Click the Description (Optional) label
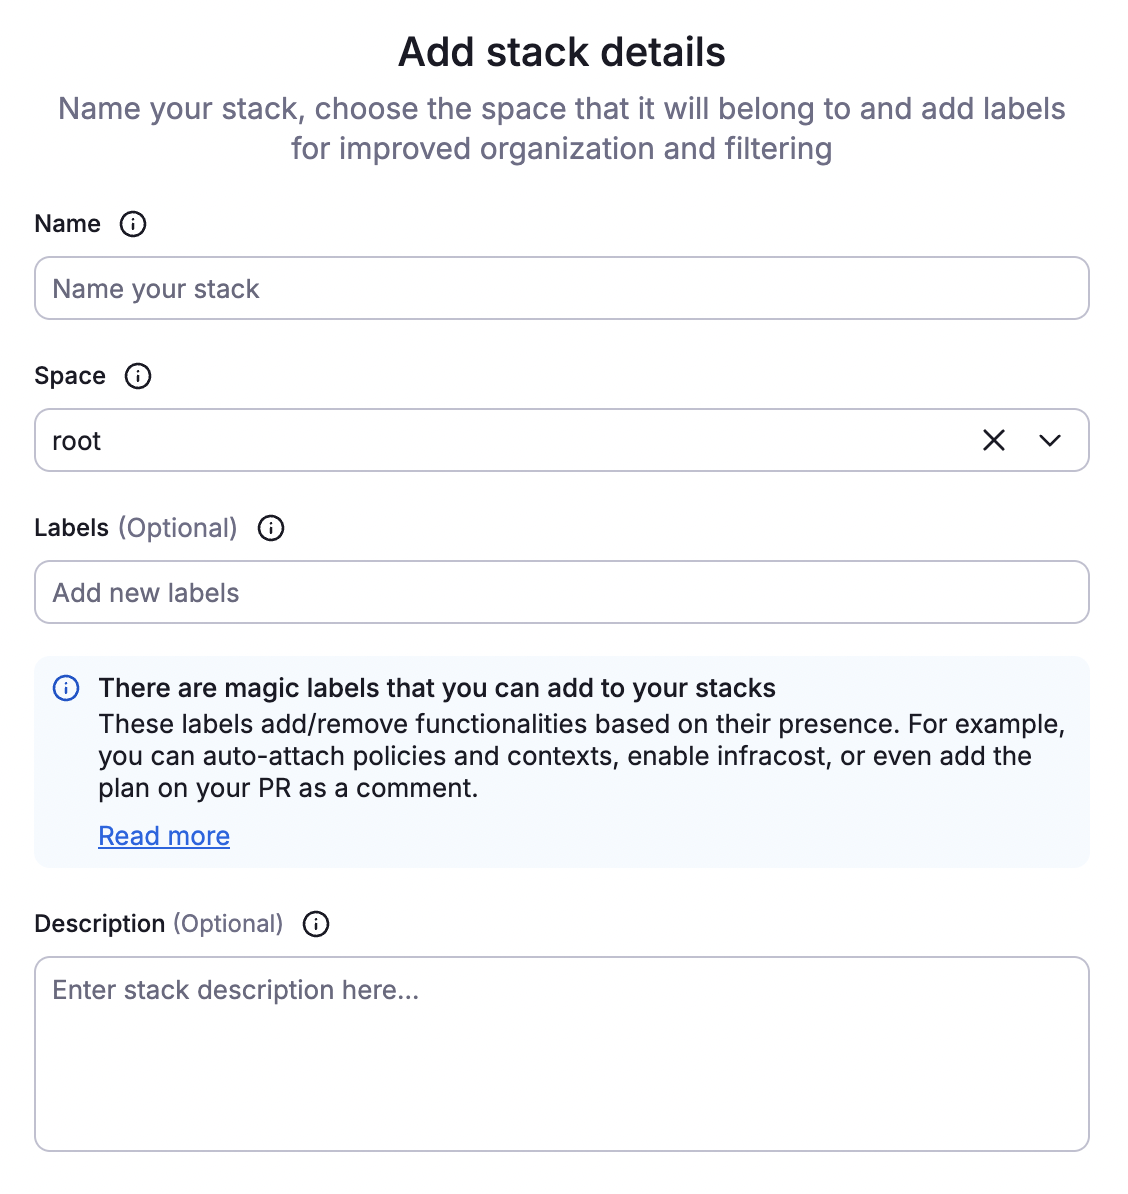 coord(159,924)
